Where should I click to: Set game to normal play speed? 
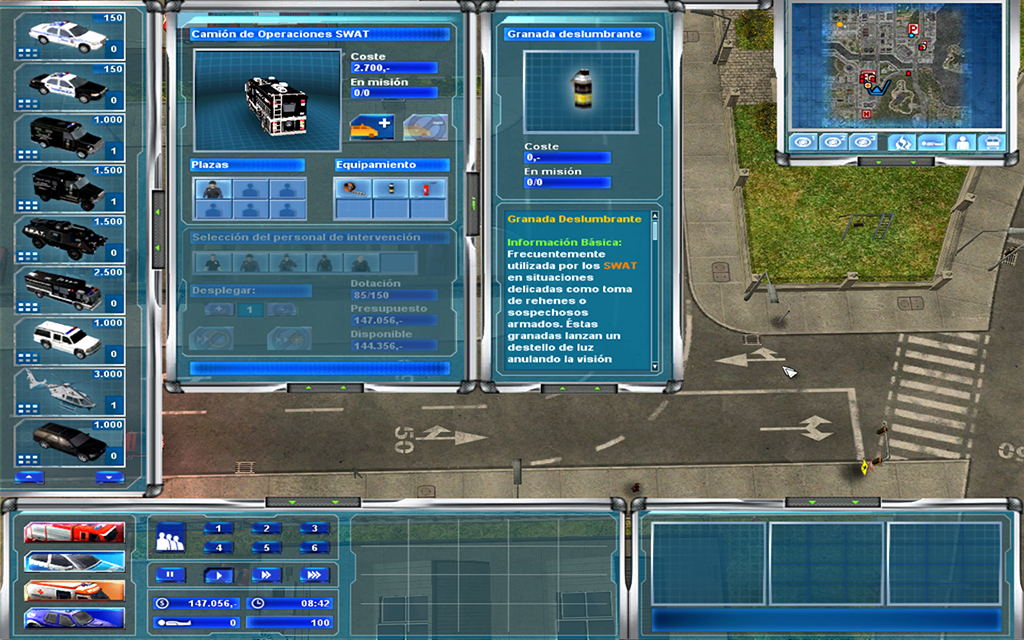tap(219, 575)
